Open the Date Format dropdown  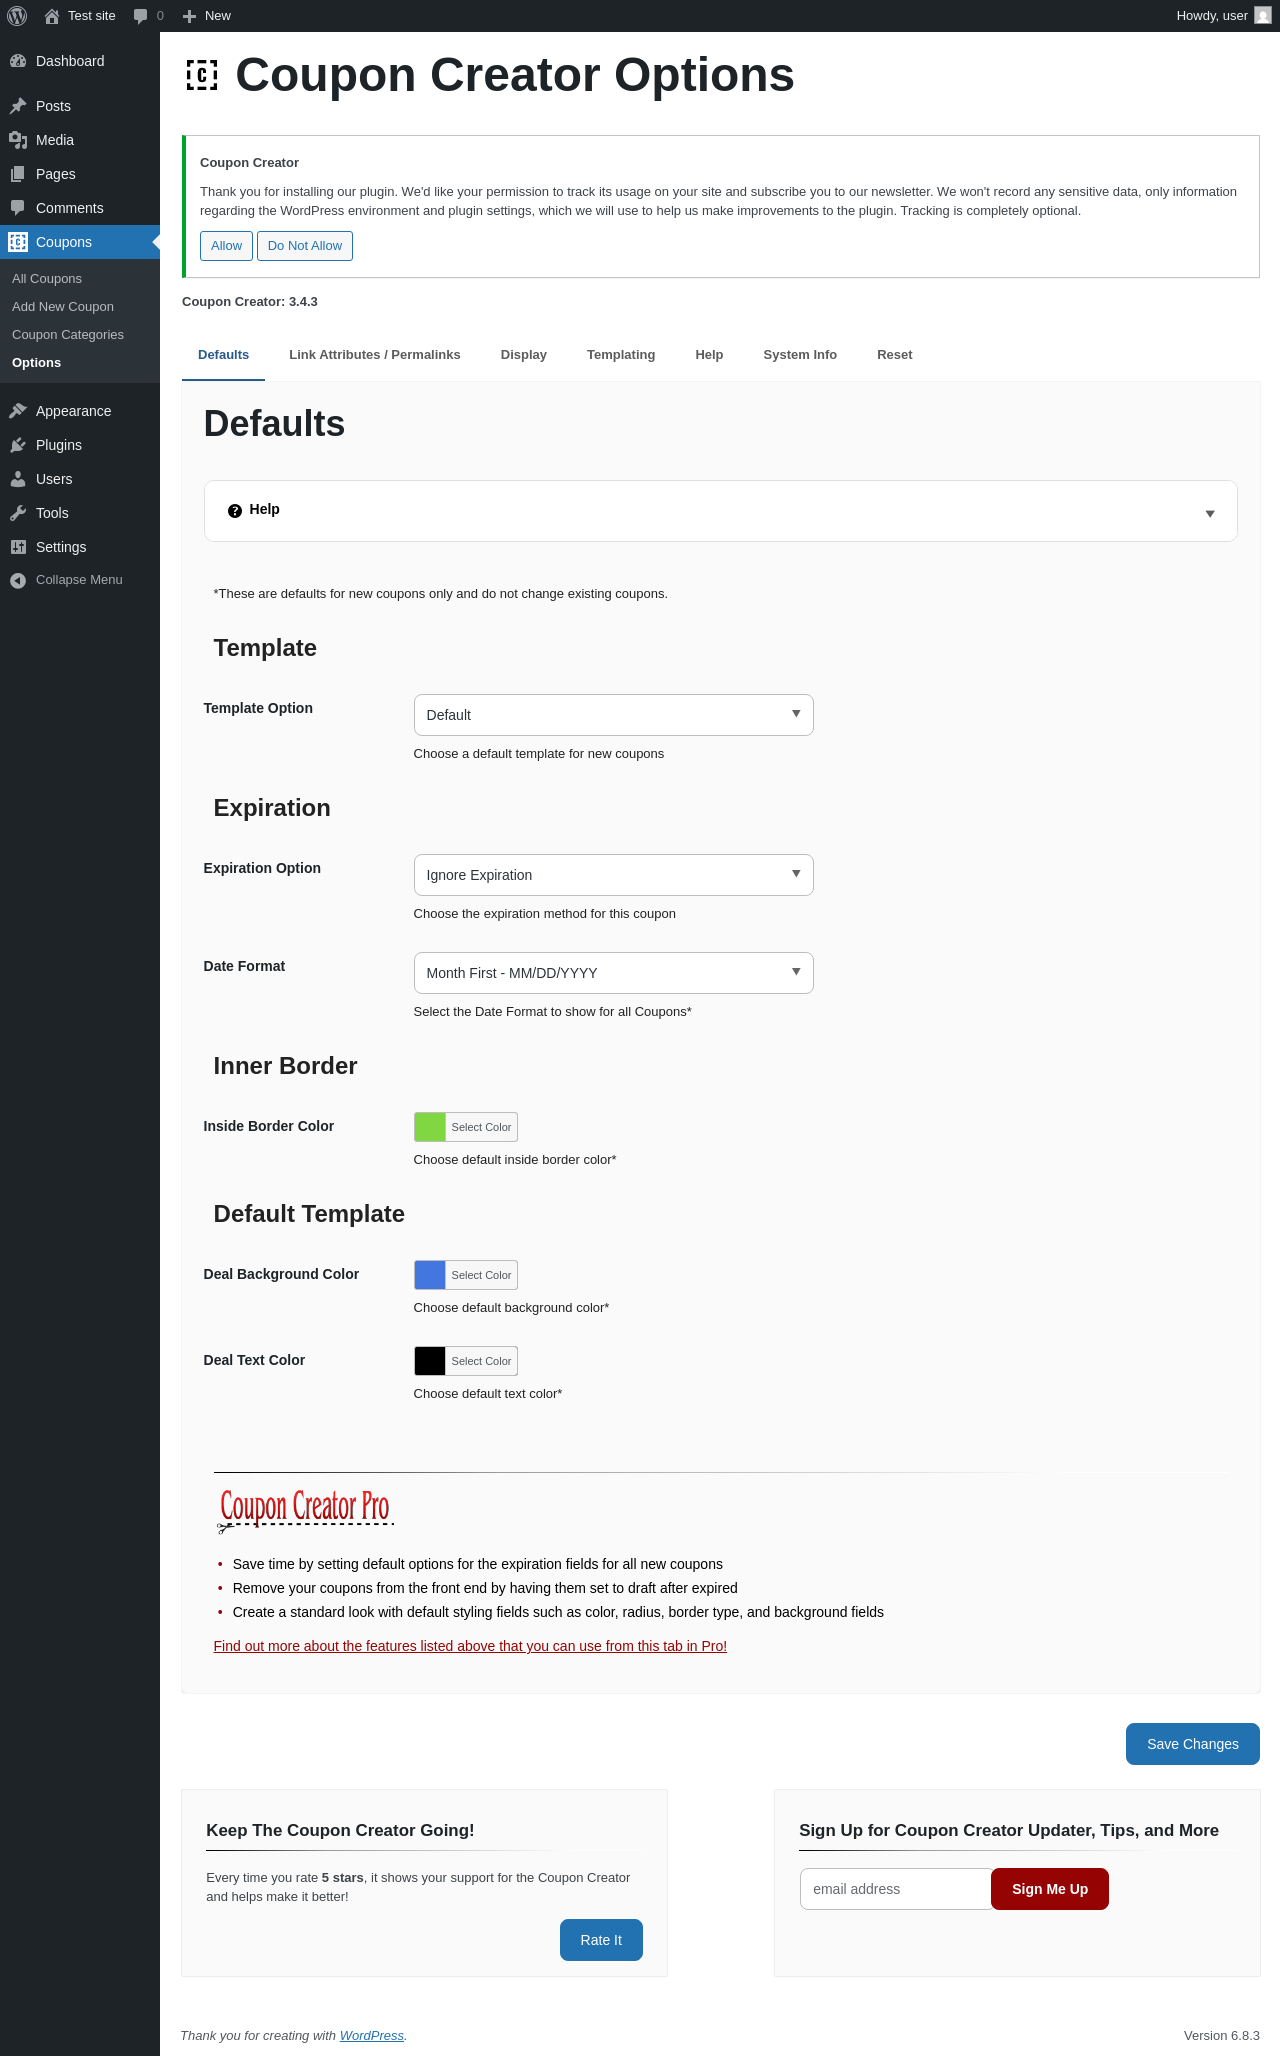pyautogui.click(x=613, y=973)
